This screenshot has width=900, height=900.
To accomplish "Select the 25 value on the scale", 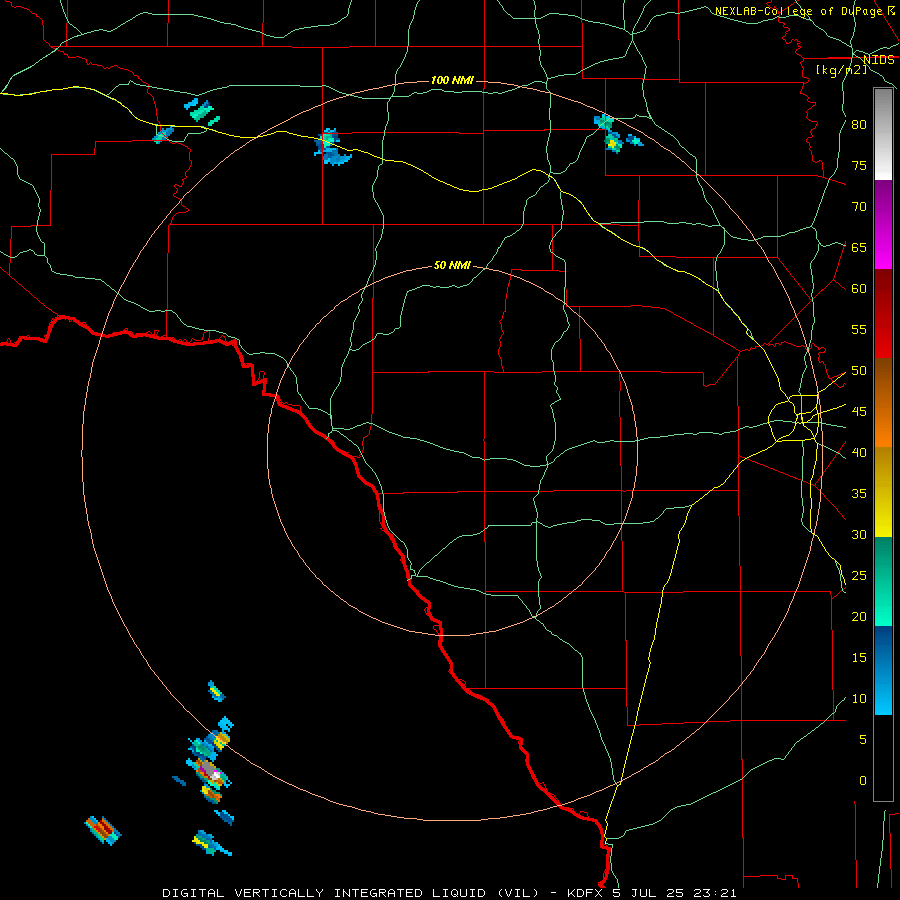I will click(x=859, y=576).
